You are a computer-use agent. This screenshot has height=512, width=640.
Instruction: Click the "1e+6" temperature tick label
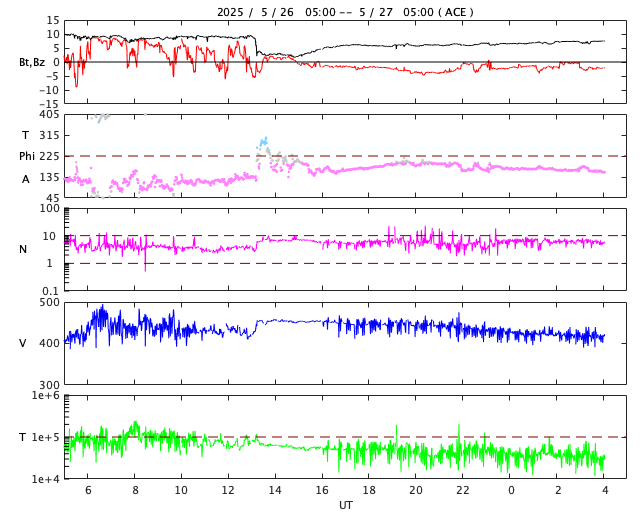pyautogui.click(x=46, y=396)
